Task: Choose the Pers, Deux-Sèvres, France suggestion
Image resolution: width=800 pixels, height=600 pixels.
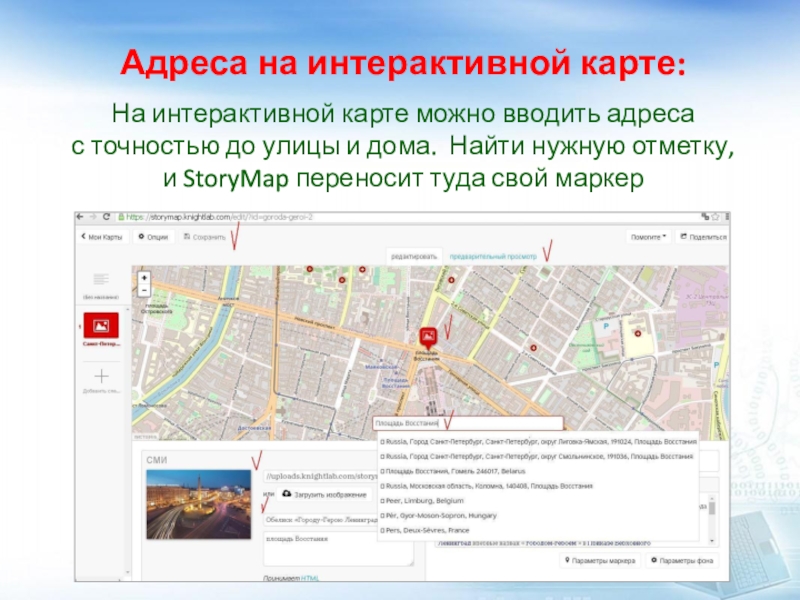Action: pos(538,531)
